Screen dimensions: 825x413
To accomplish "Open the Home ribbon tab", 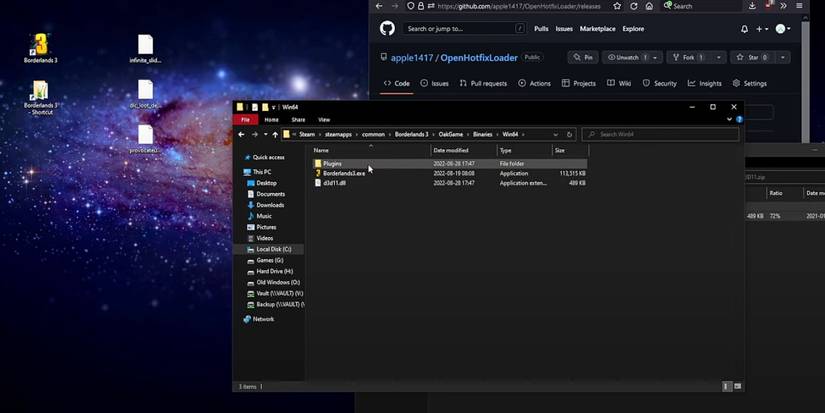I will pos(271,119).
